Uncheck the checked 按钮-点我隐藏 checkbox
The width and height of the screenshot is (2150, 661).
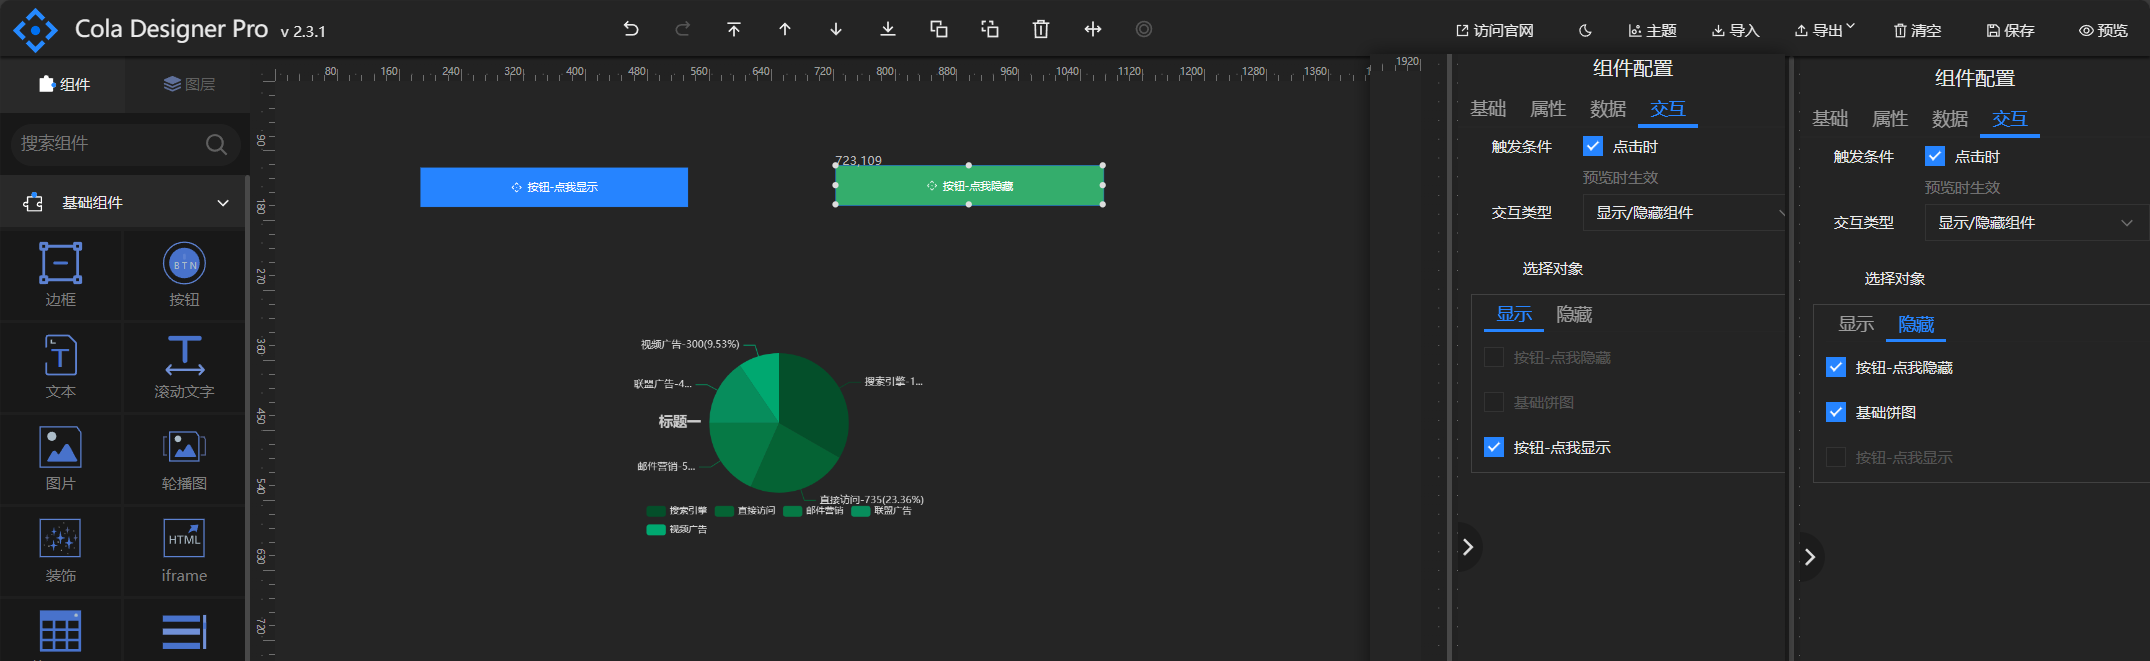pos(1836,367)
